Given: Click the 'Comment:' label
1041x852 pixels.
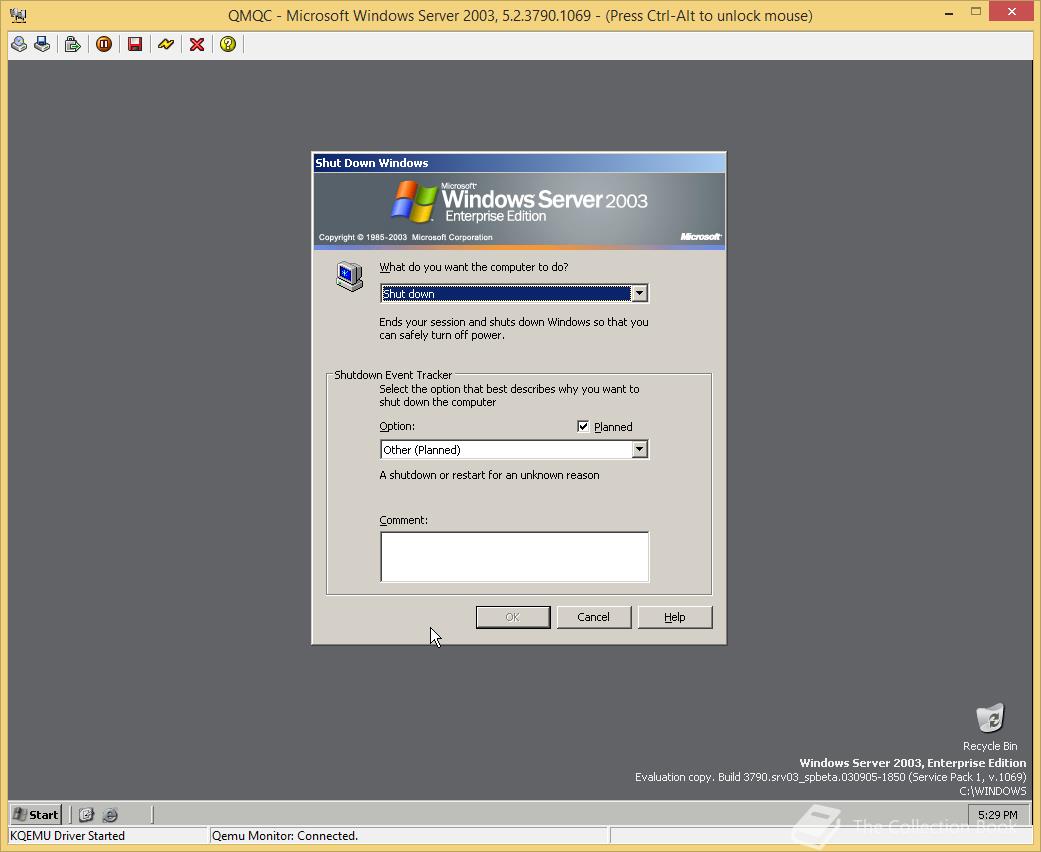Looking at the screenshot, I should tap(404, 520).
